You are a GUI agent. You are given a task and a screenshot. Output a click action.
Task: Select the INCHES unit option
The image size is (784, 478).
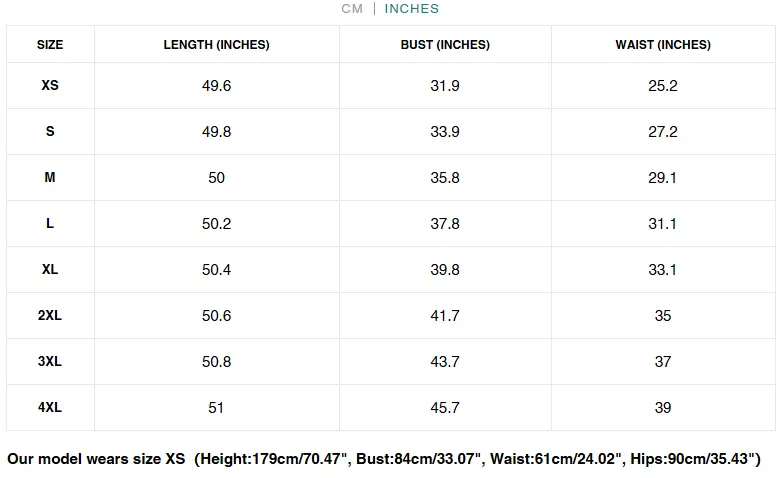412,9
